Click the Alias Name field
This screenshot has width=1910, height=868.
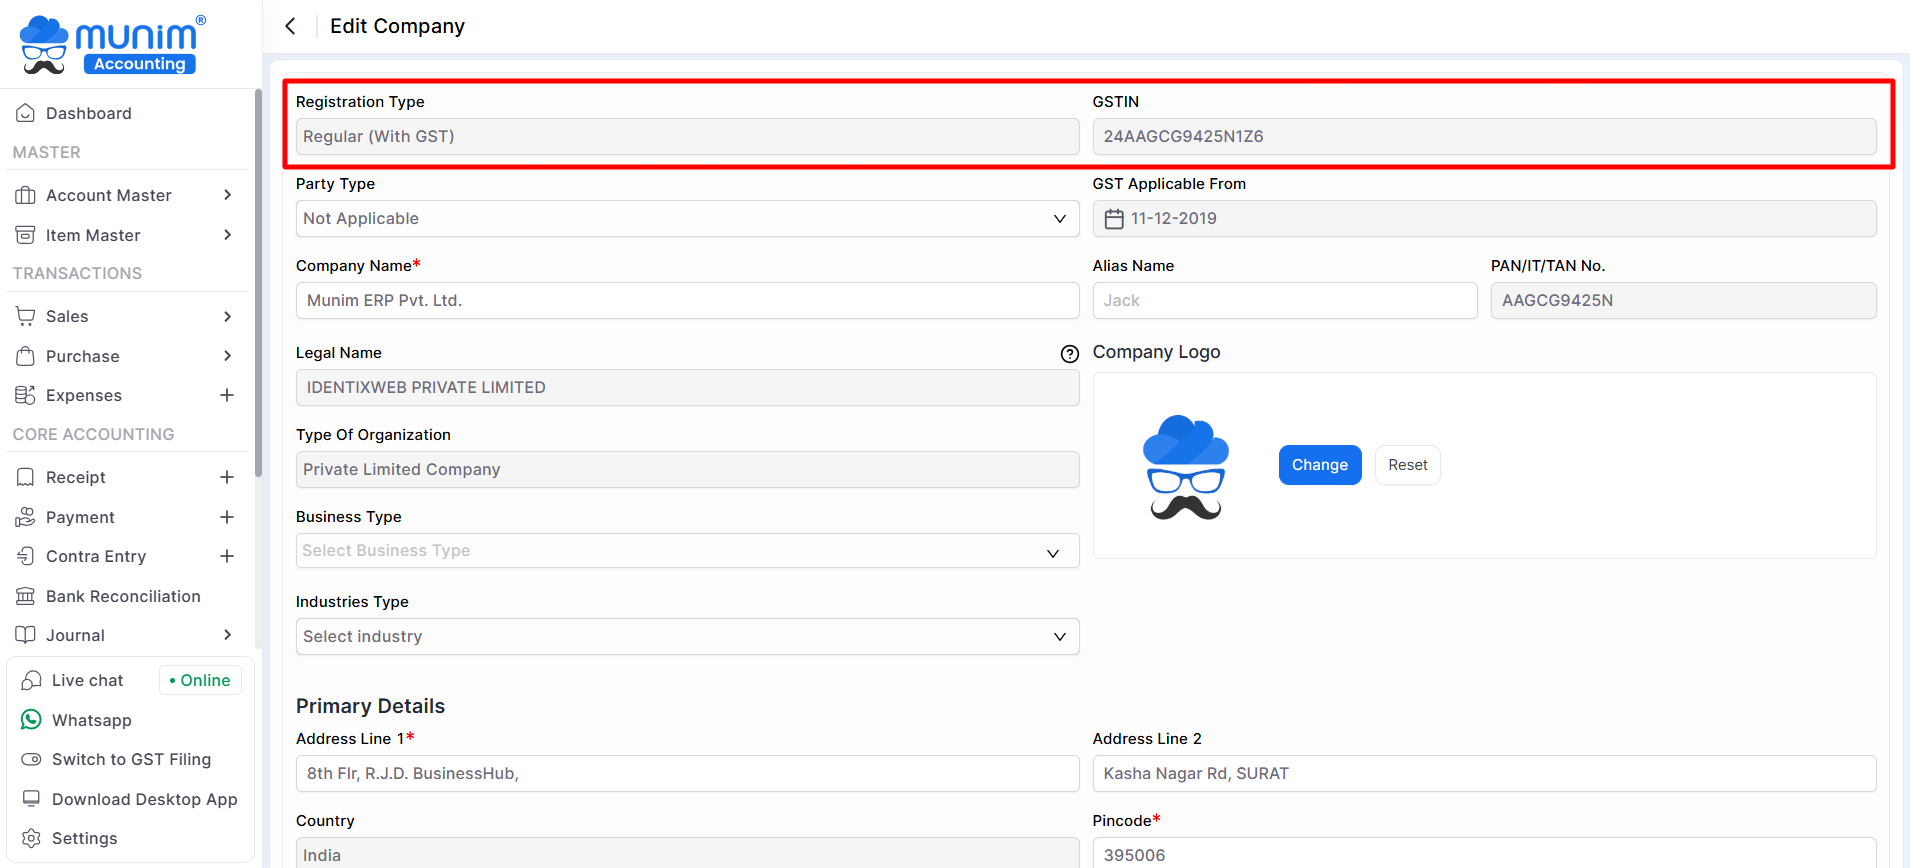[1285, 301]
